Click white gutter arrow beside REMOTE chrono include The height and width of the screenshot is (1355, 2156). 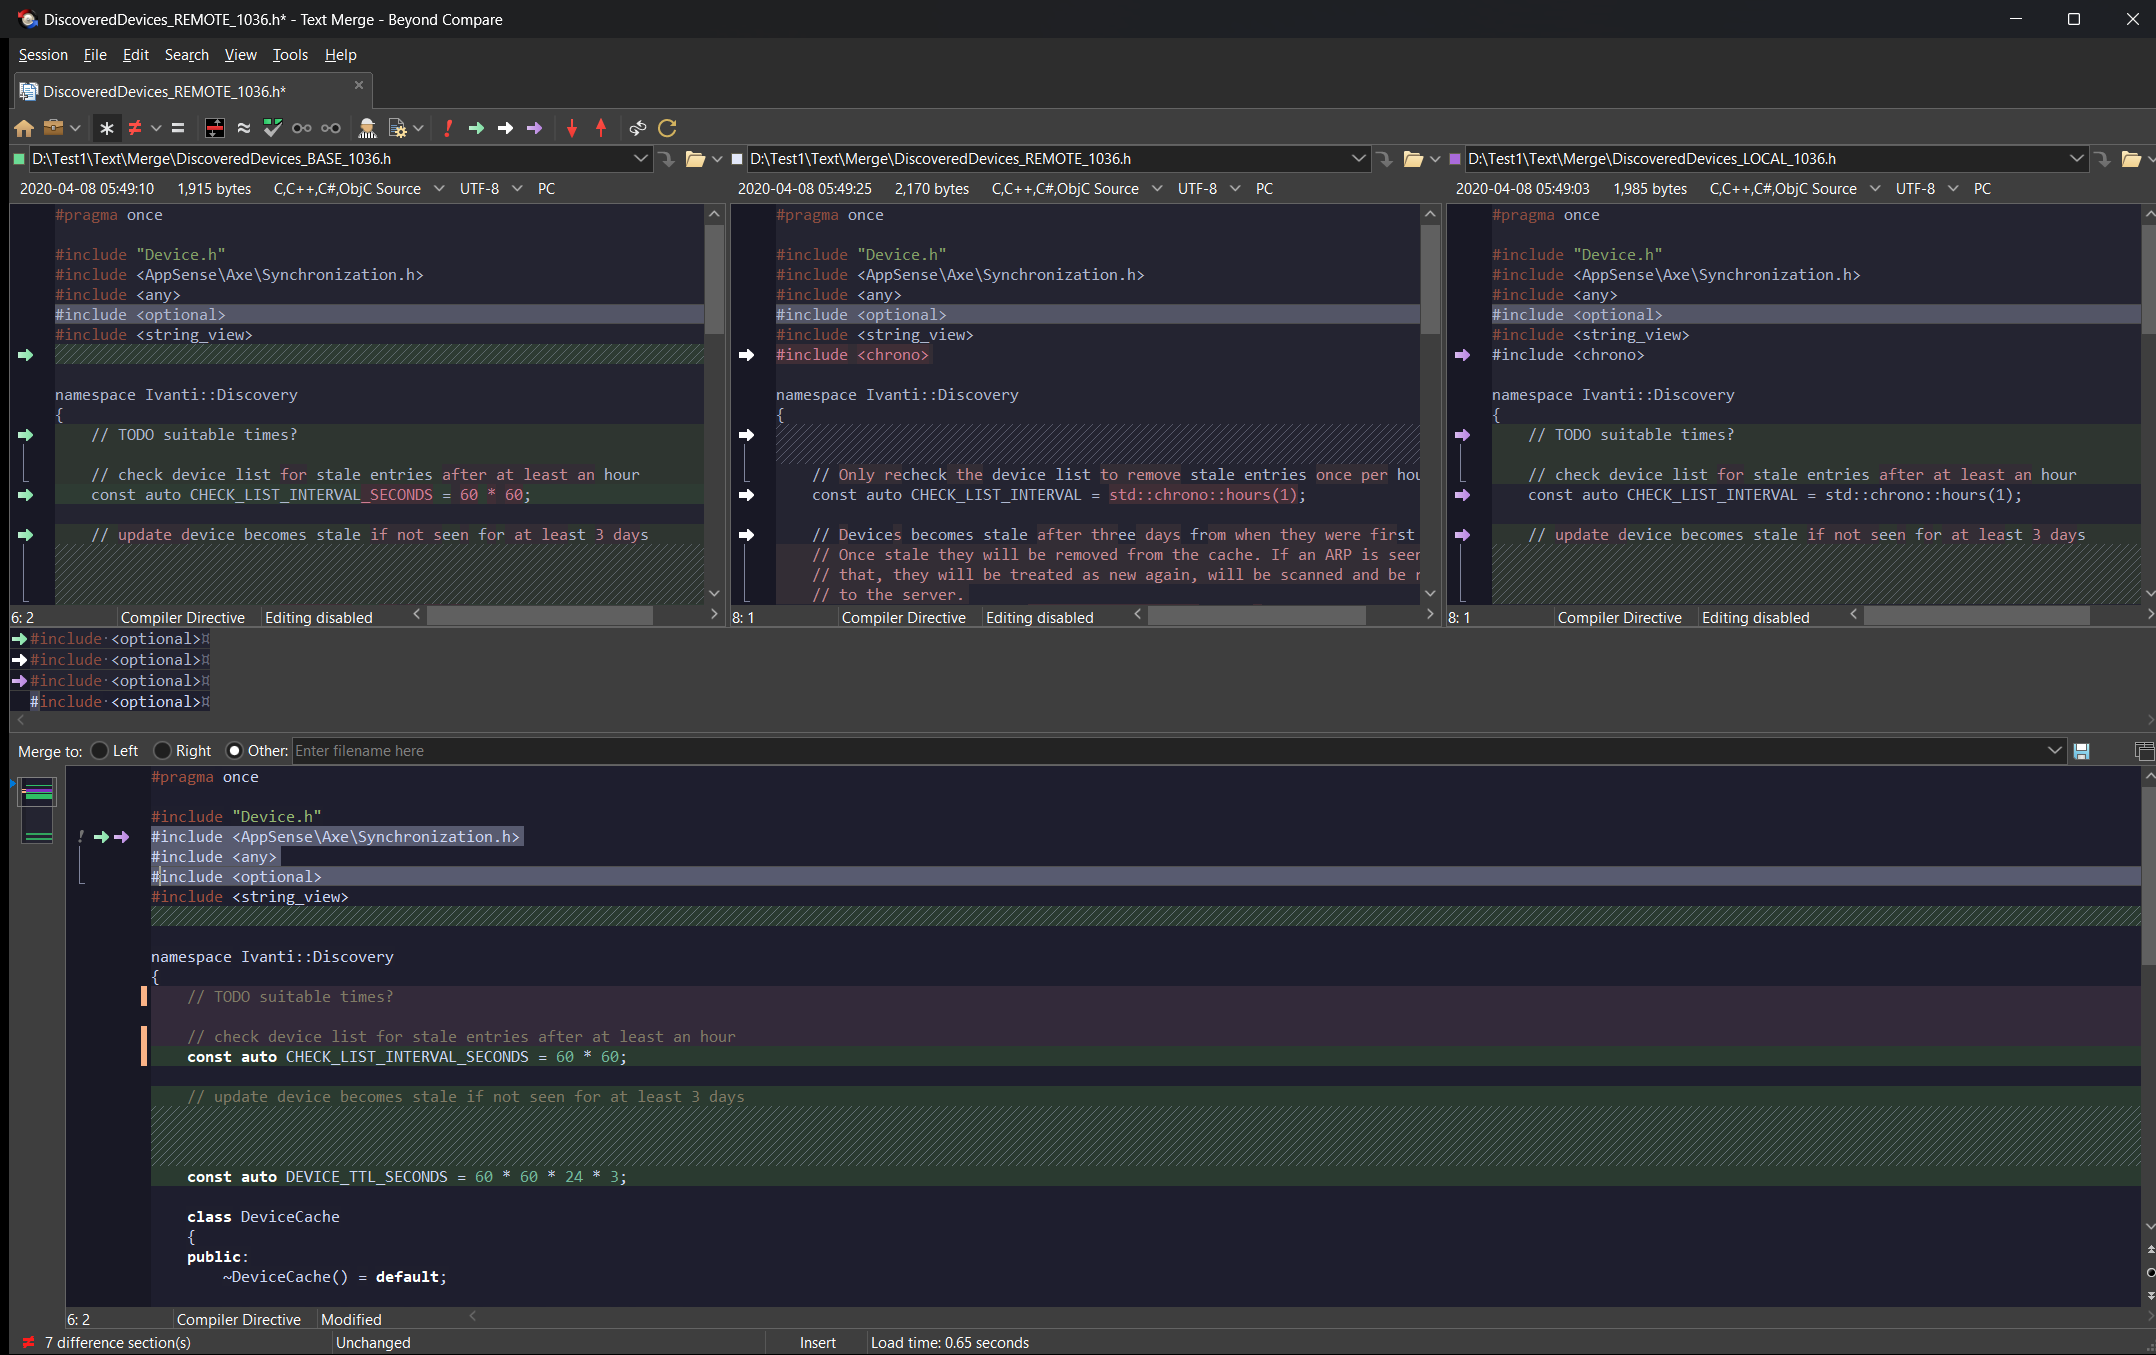[x=746, y=355]
